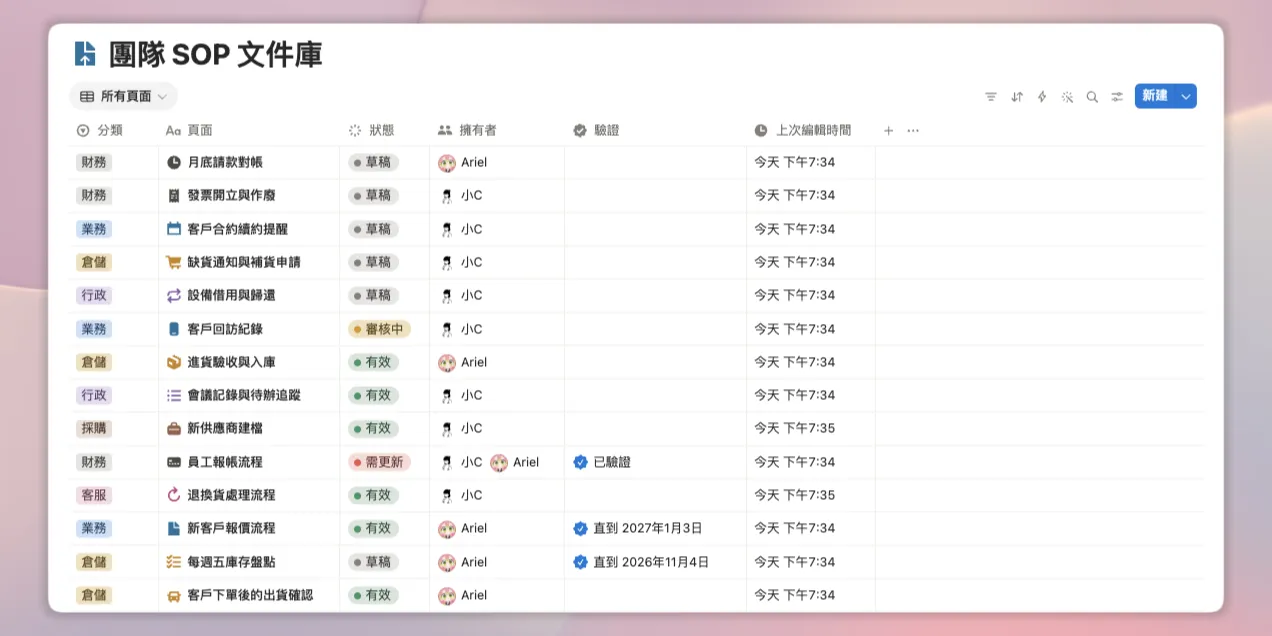This screenshot has width=1272, height=636.
Task: Click the 業務 tag in 客戶合約續約提醒 row
Action: point(94,229)
